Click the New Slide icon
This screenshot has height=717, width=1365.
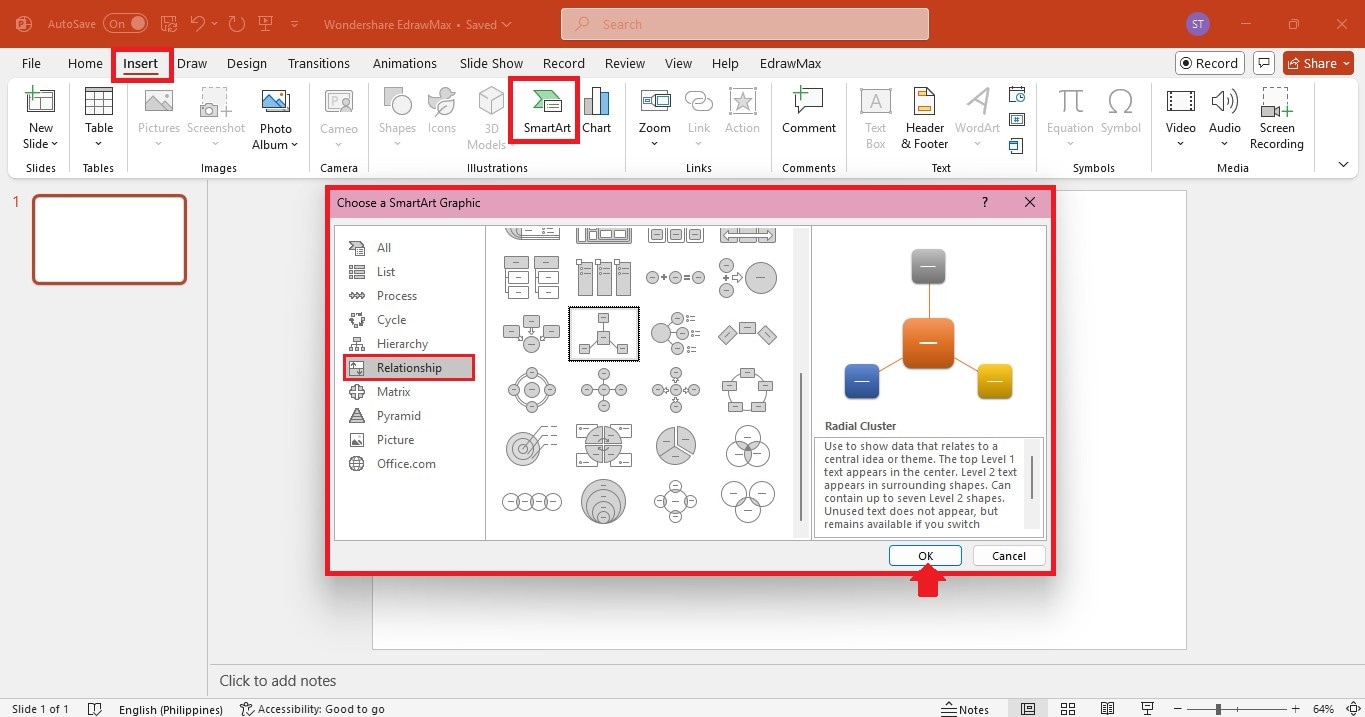[40, 102]
